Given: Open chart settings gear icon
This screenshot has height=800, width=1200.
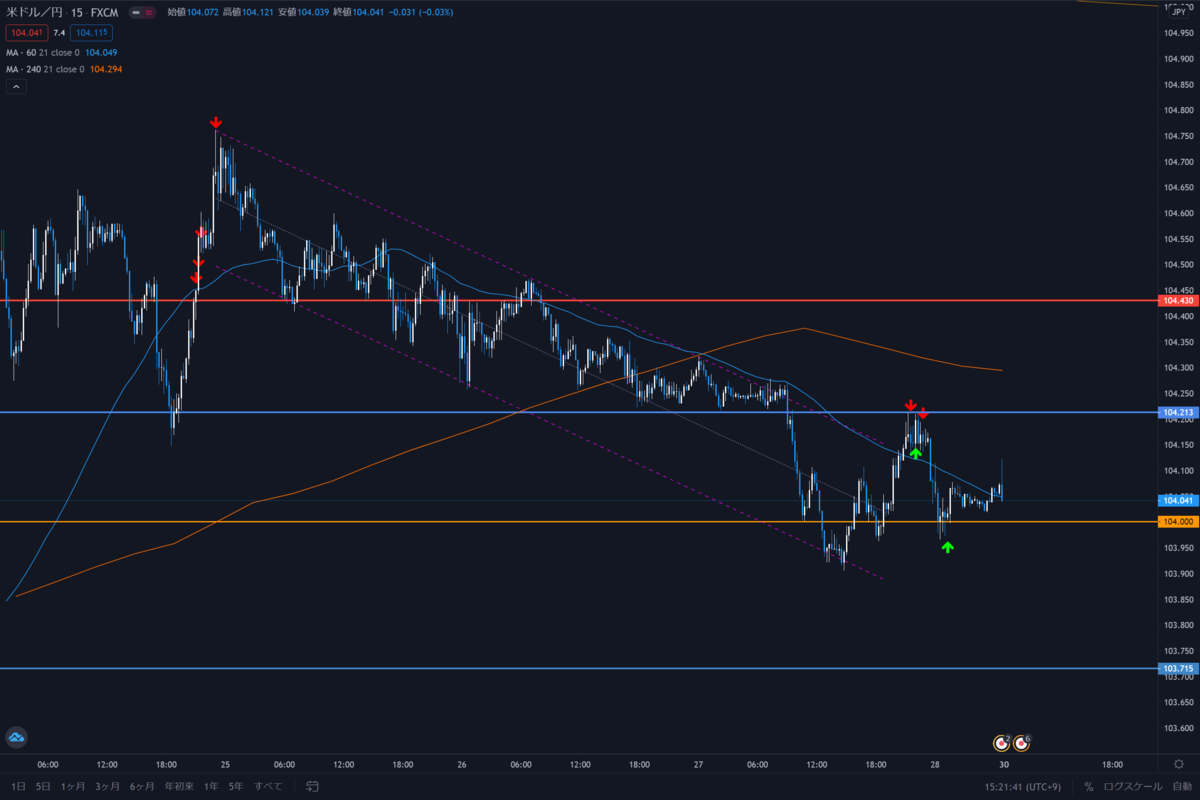Looking at the screenshot, I should (x=1178, y=763).
